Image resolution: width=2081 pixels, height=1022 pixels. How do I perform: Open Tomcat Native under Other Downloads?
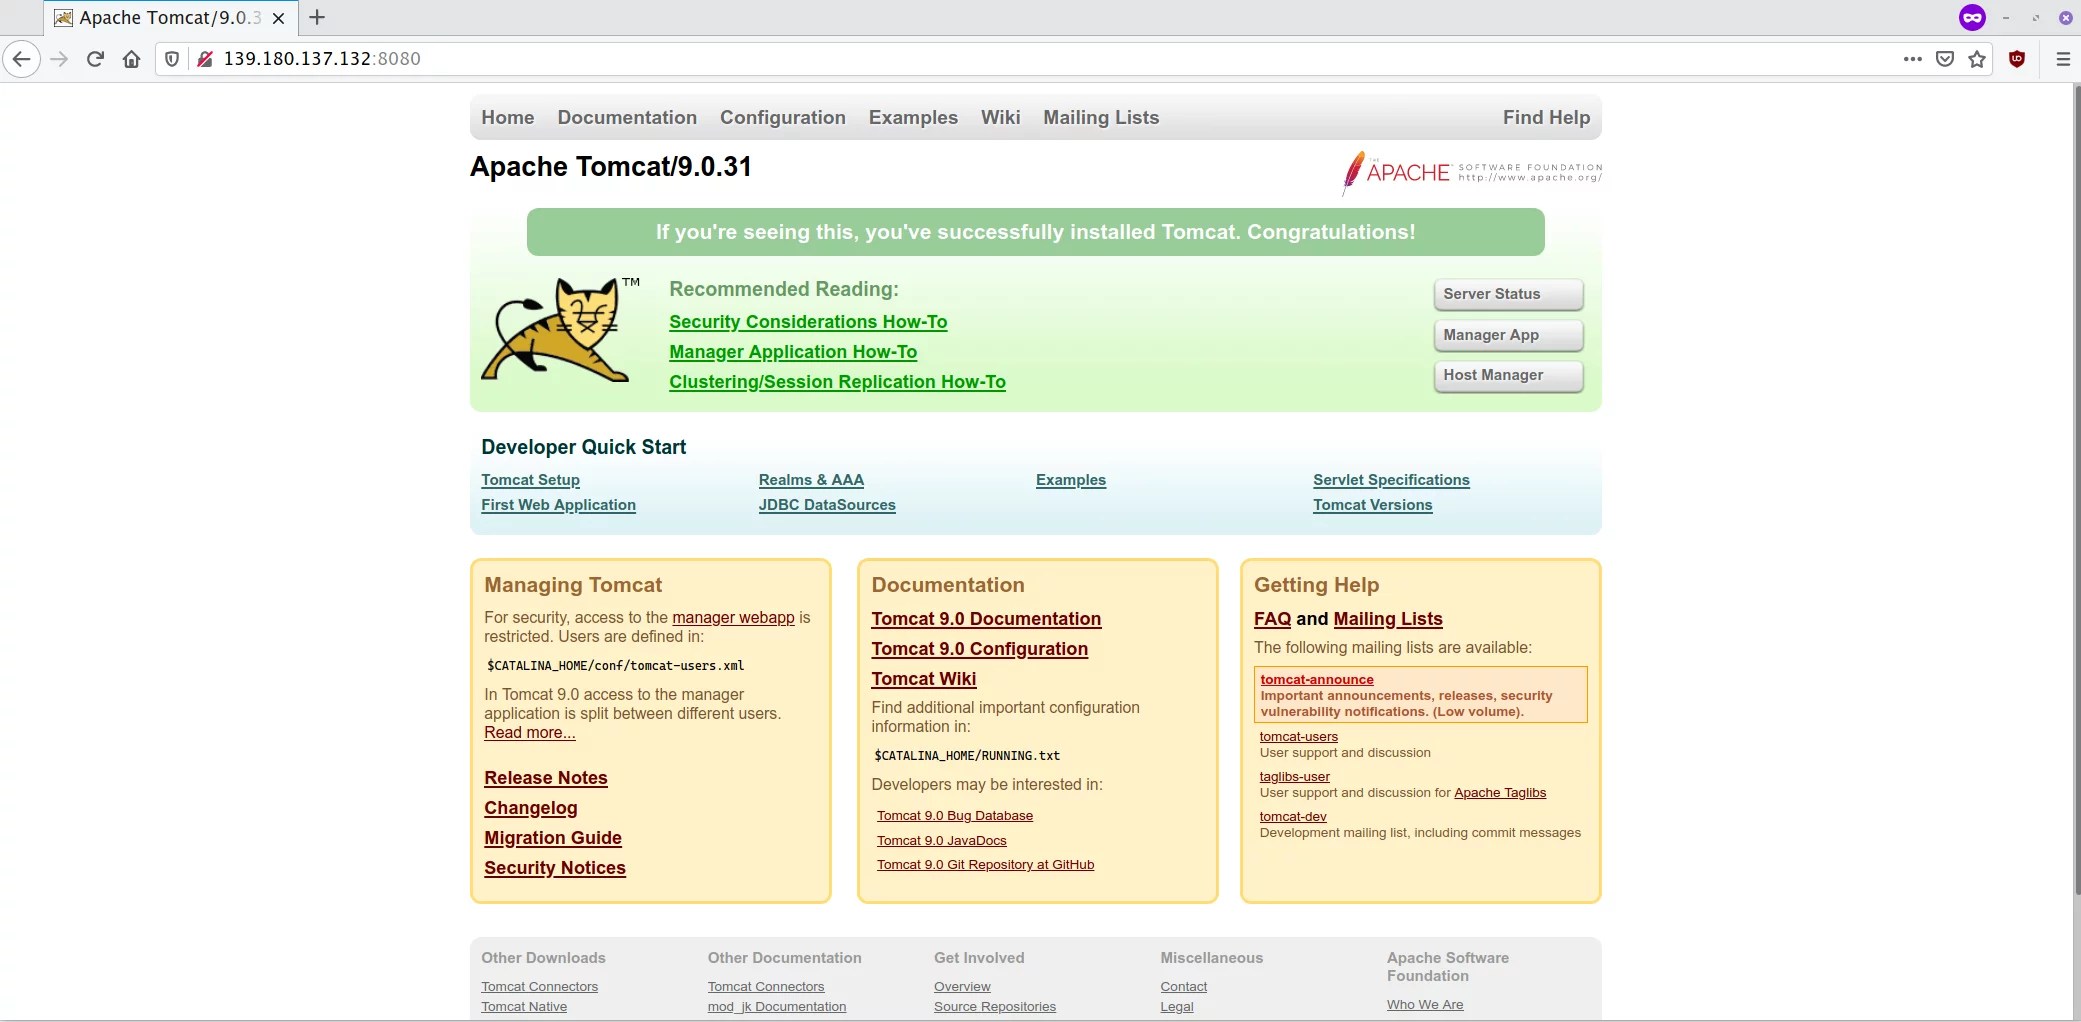[x=524, y=1007]
